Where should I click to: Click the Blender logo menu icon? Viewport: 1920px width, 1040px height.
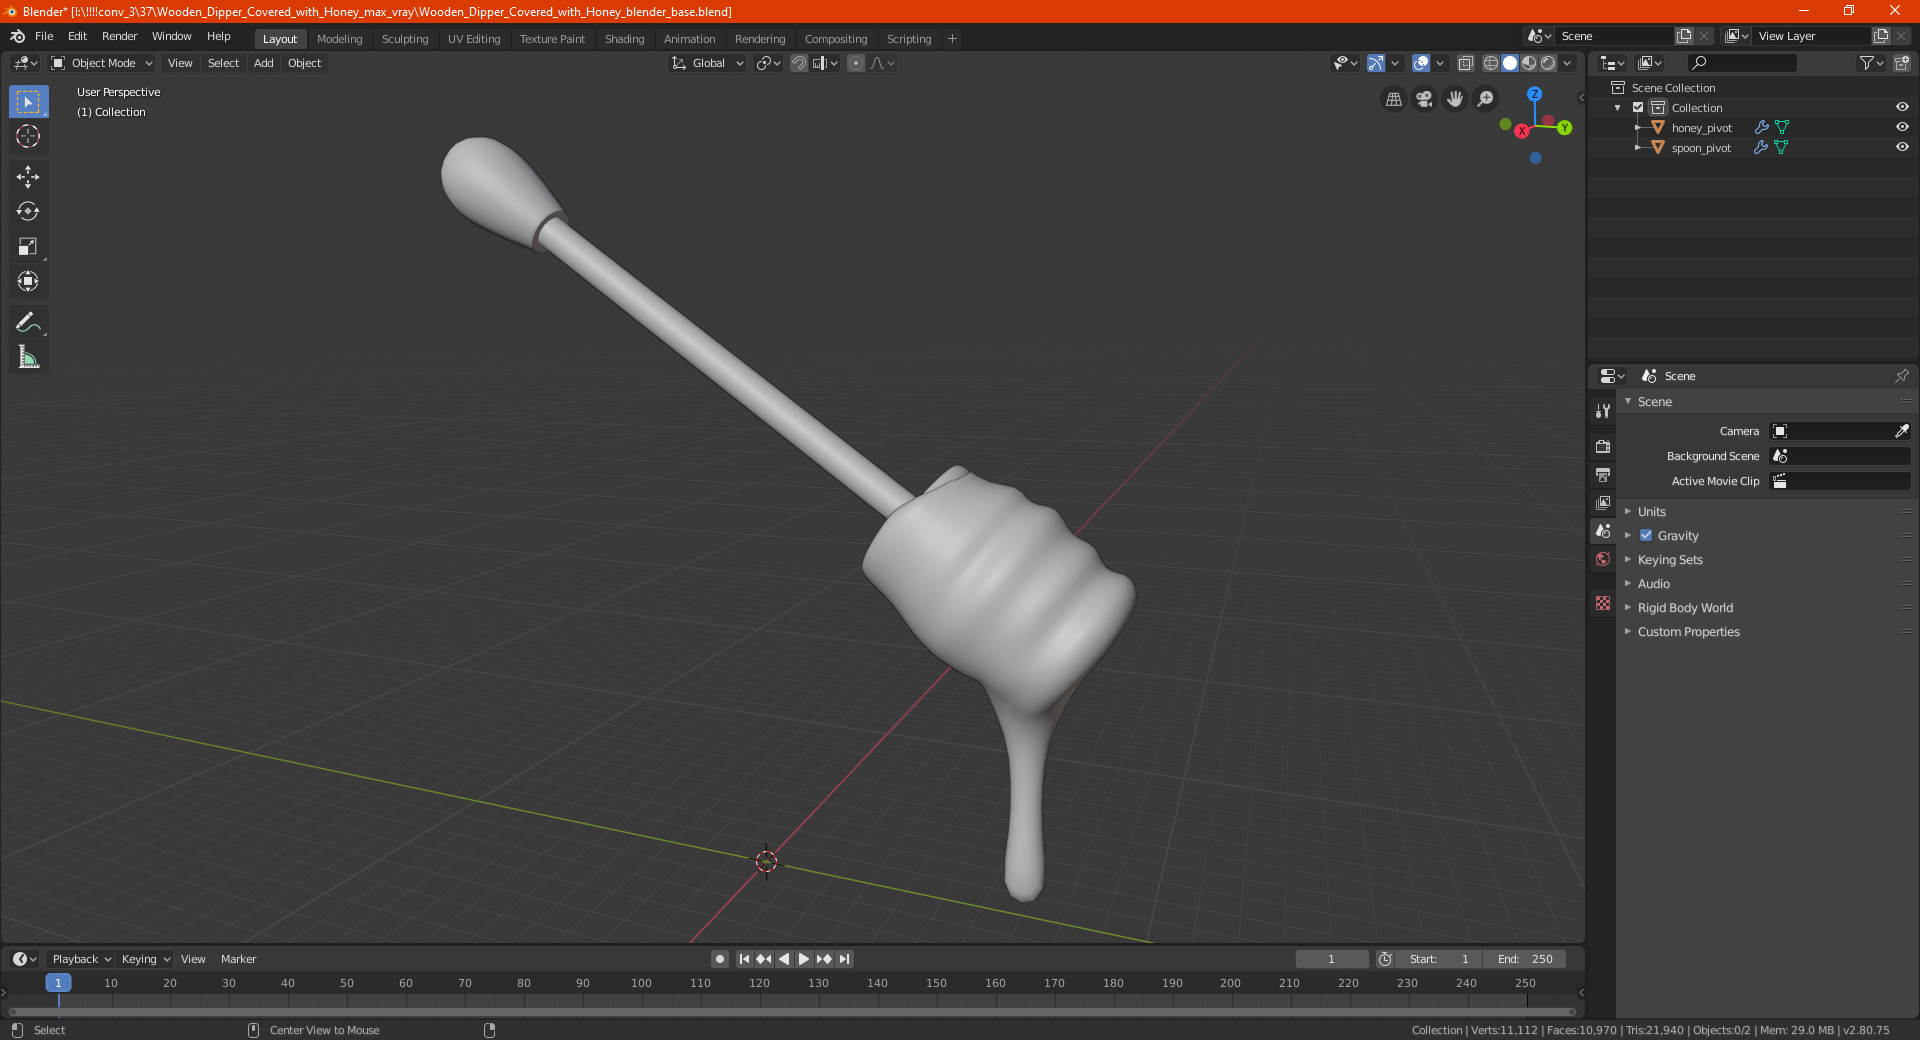17,36
